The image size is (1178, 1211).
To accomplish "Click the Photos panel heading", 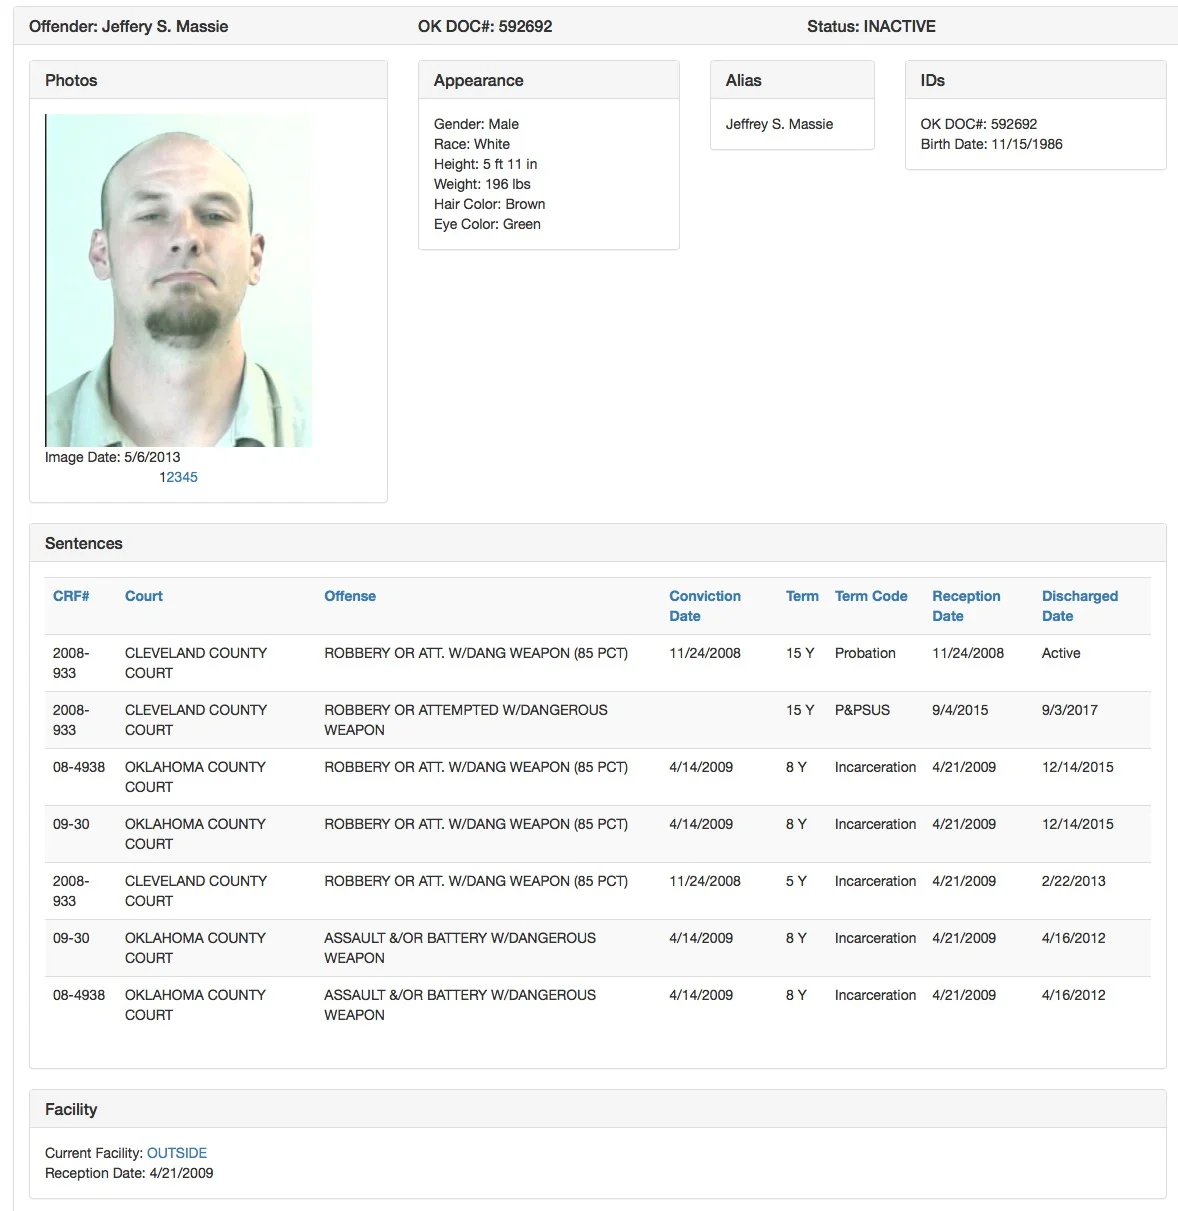I will pos(71,80).
